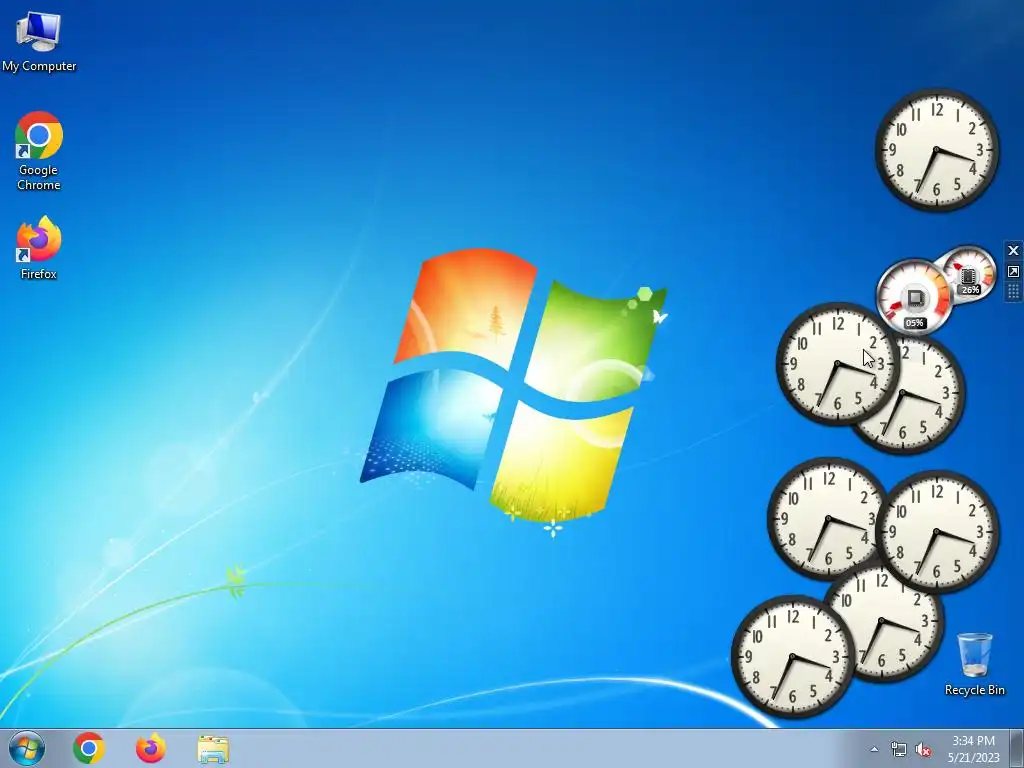The width and height of the screenshot is (1024, 768).
Task: Select the clock gadget under the mouse cursor
Action: tap(837, 364)
